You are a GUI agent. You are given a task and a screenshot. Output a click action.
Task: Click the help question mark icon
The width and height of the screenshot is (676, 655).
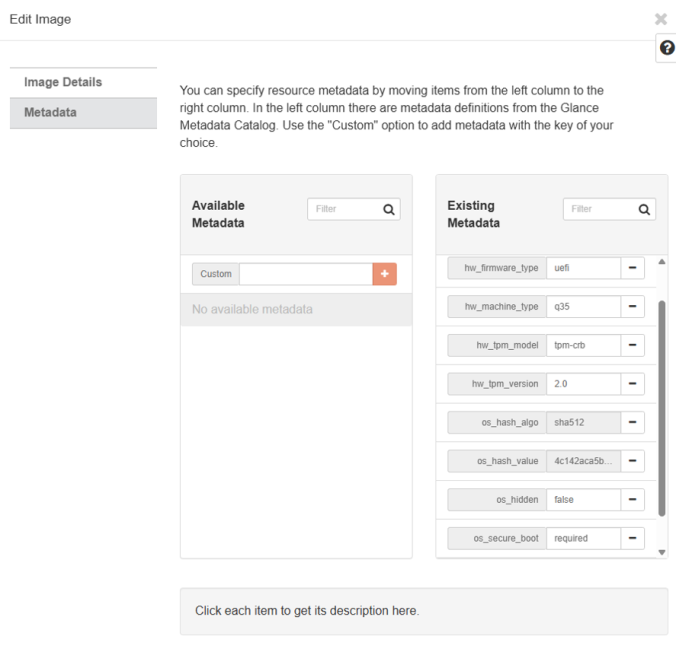click(667, 49)
